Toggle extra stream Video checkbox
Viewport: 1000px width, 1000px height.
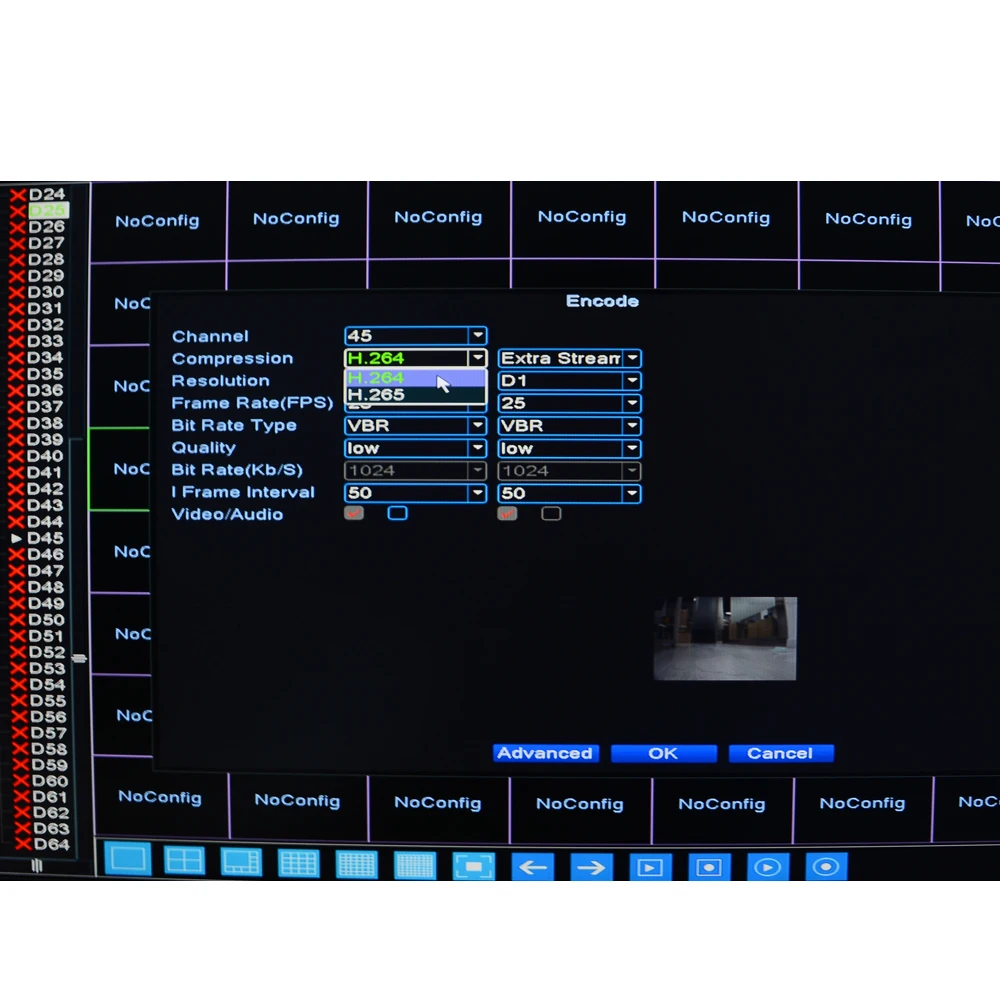(x=507, y=513)
